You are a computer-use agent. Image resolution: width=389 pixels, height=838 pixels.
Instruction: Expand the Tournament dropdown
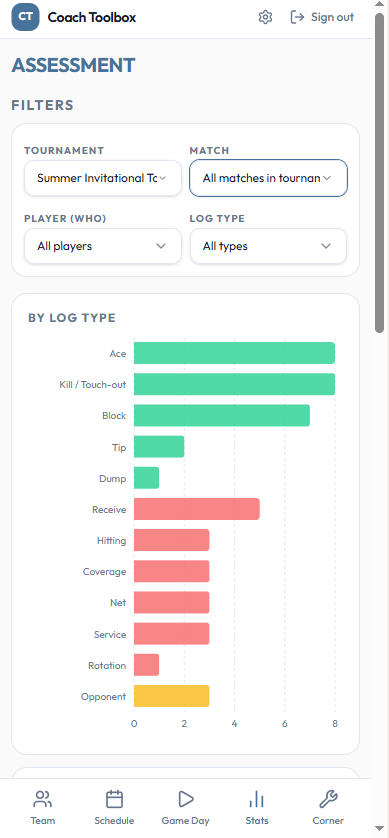(103, 178)
